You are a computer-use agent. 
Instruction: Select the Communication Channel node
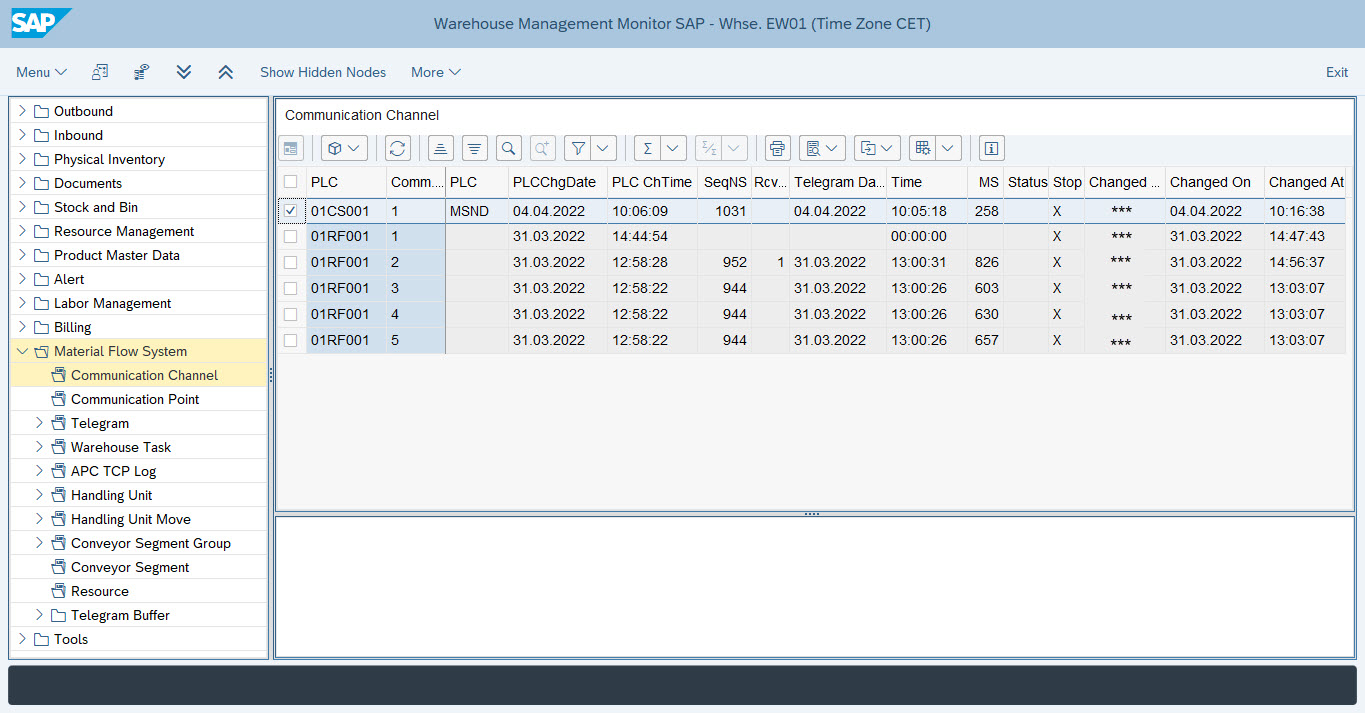pos(144,375)
